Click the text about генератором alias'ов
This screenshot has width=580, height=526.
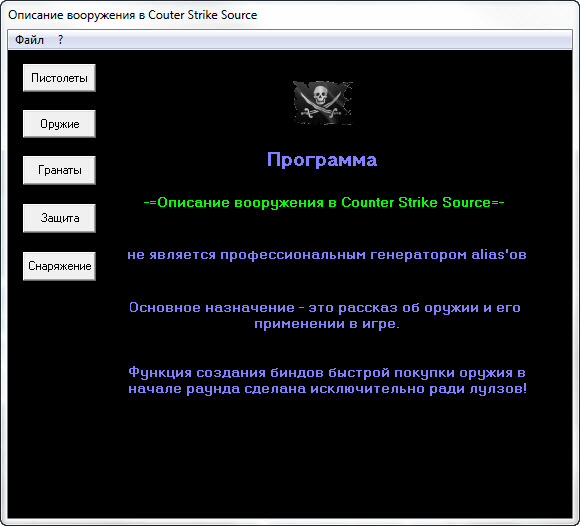click(x=327, y=255)
